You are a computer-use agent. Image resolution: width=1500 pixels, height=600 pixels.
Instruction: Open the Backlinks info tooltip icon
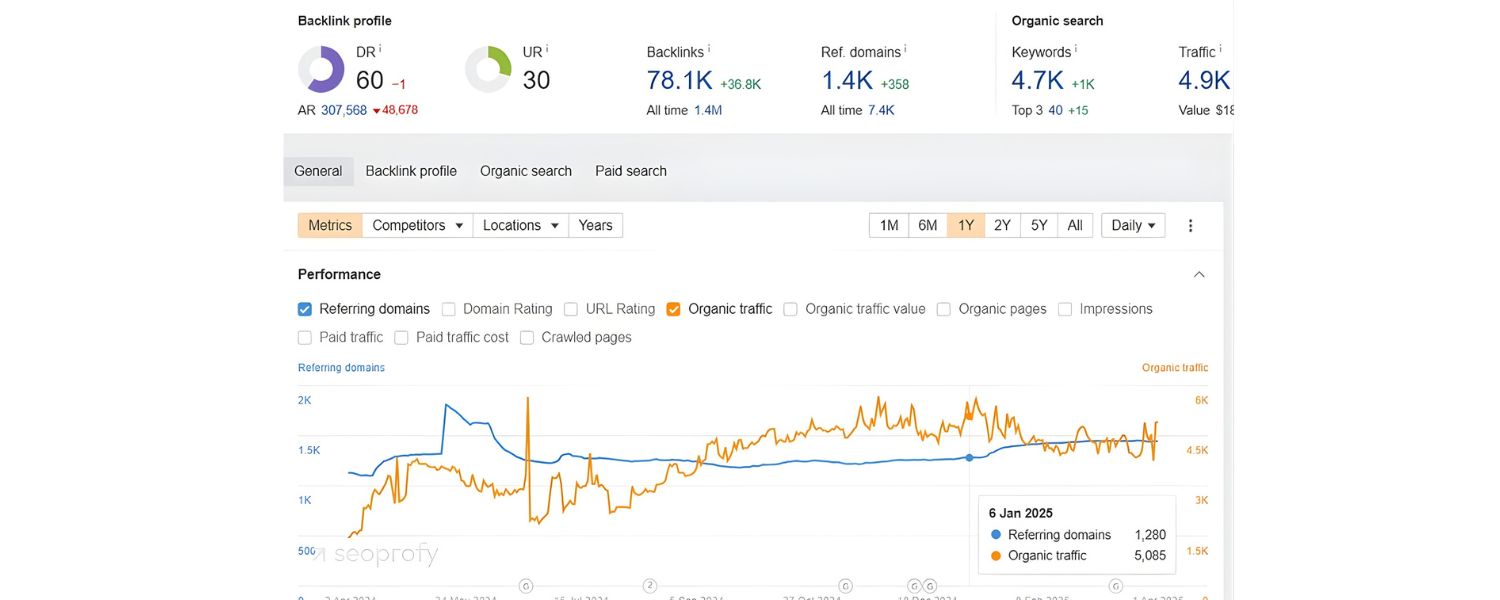(x=709, y=48)
